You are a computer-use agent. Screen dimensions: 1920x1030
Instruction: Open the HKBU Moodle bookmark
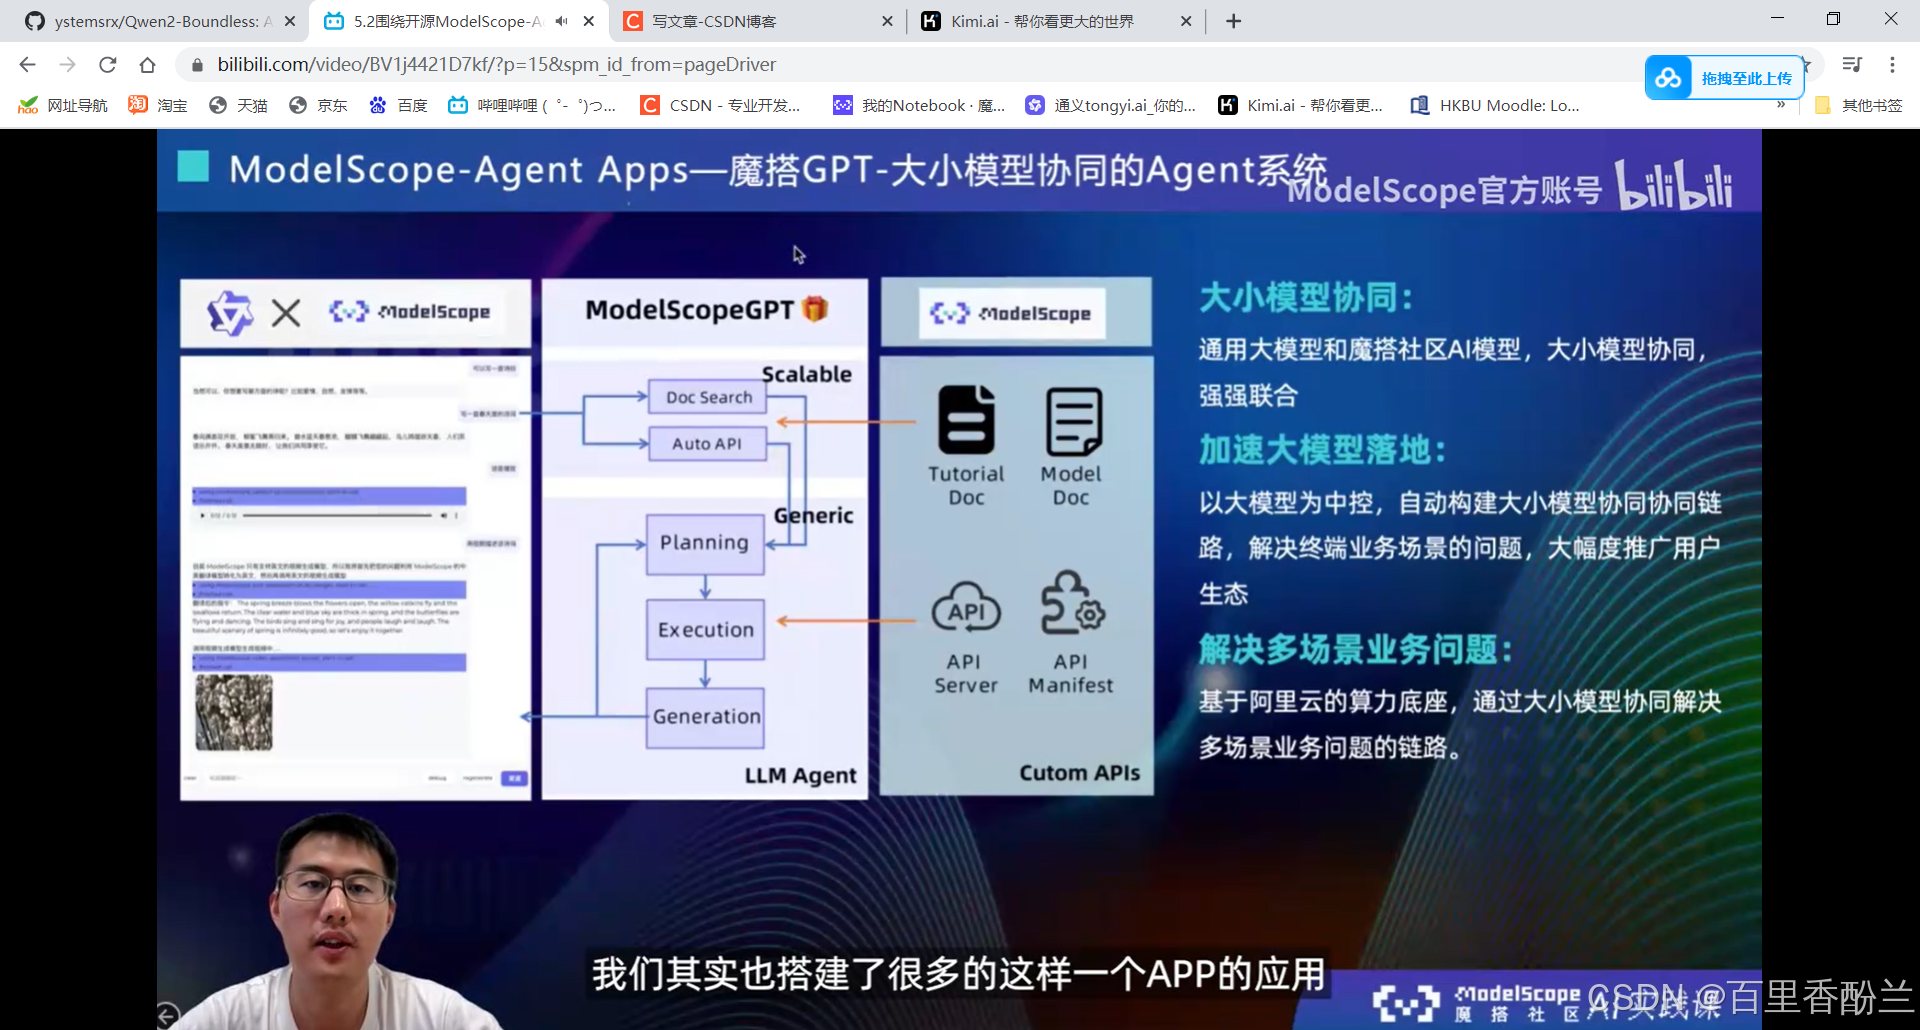1495,105
